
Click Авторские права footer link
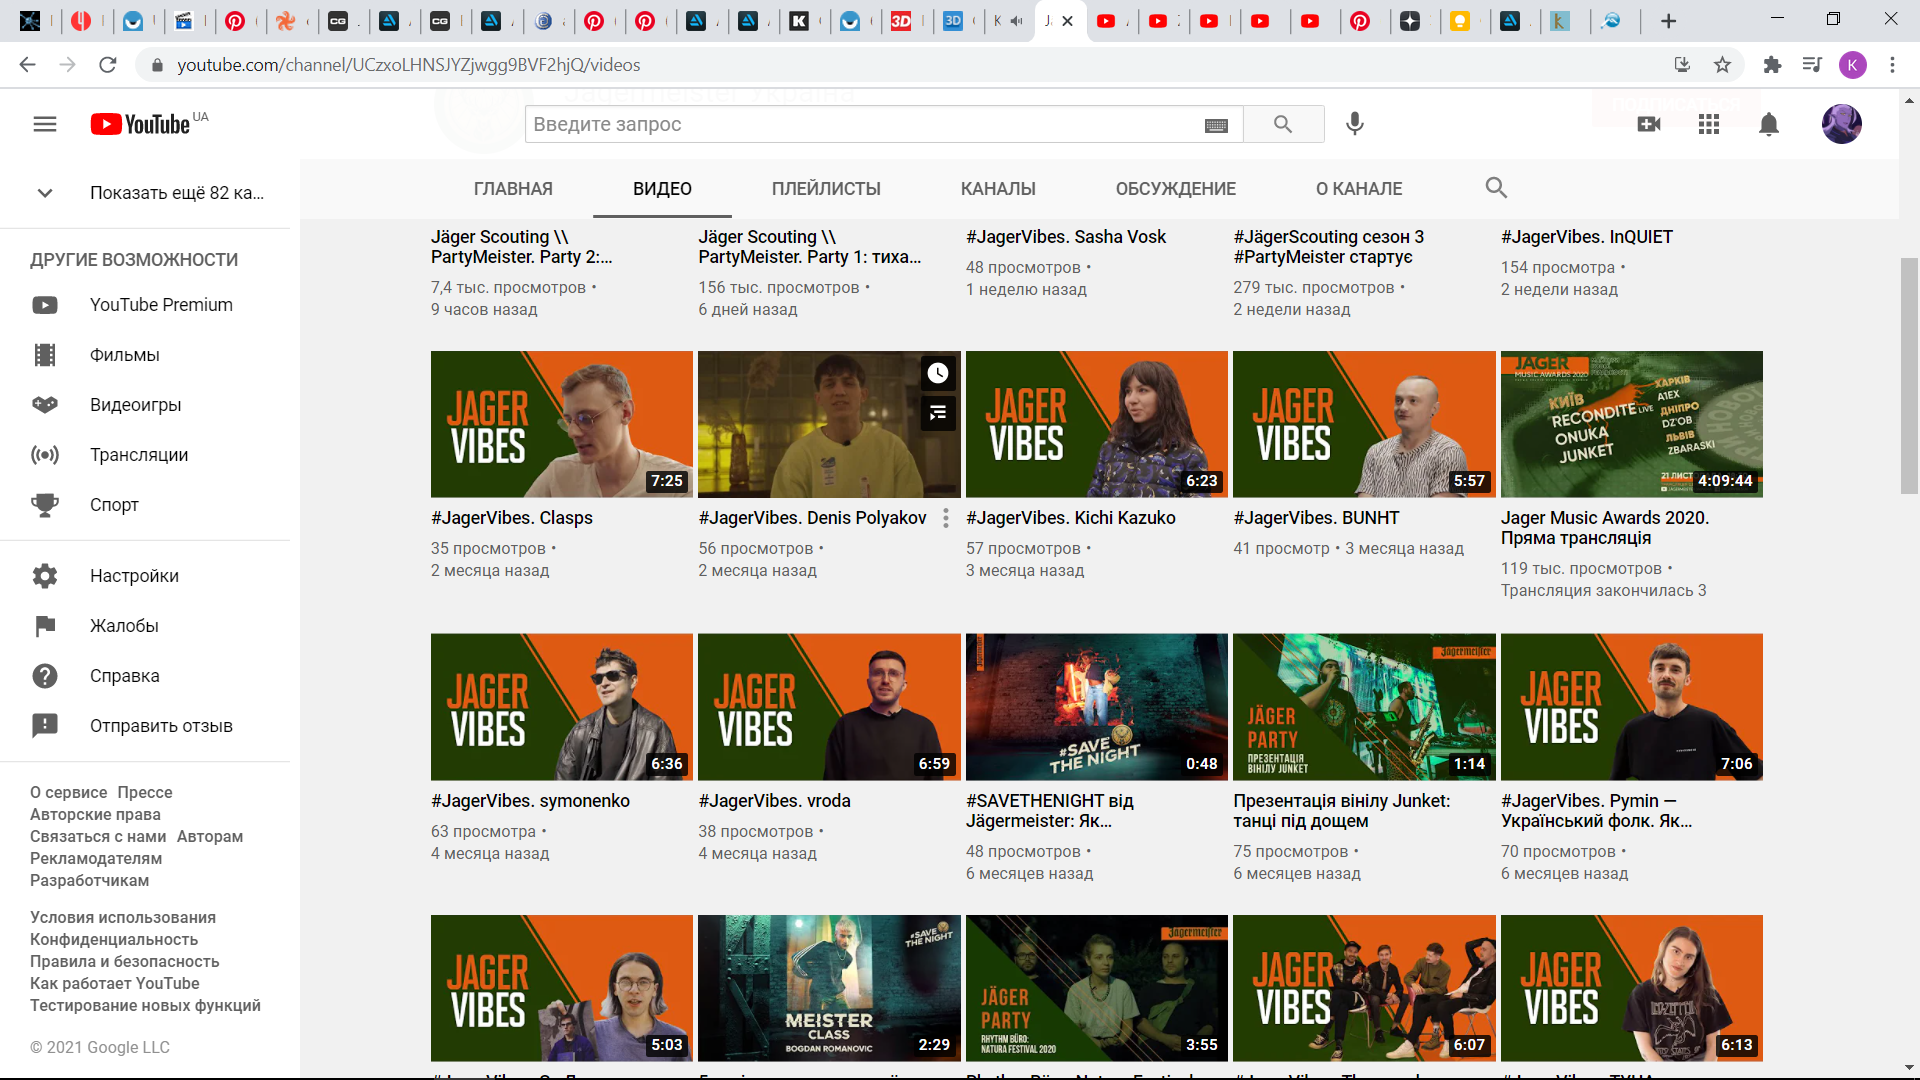pyautogui.click(x=95, y=815)
